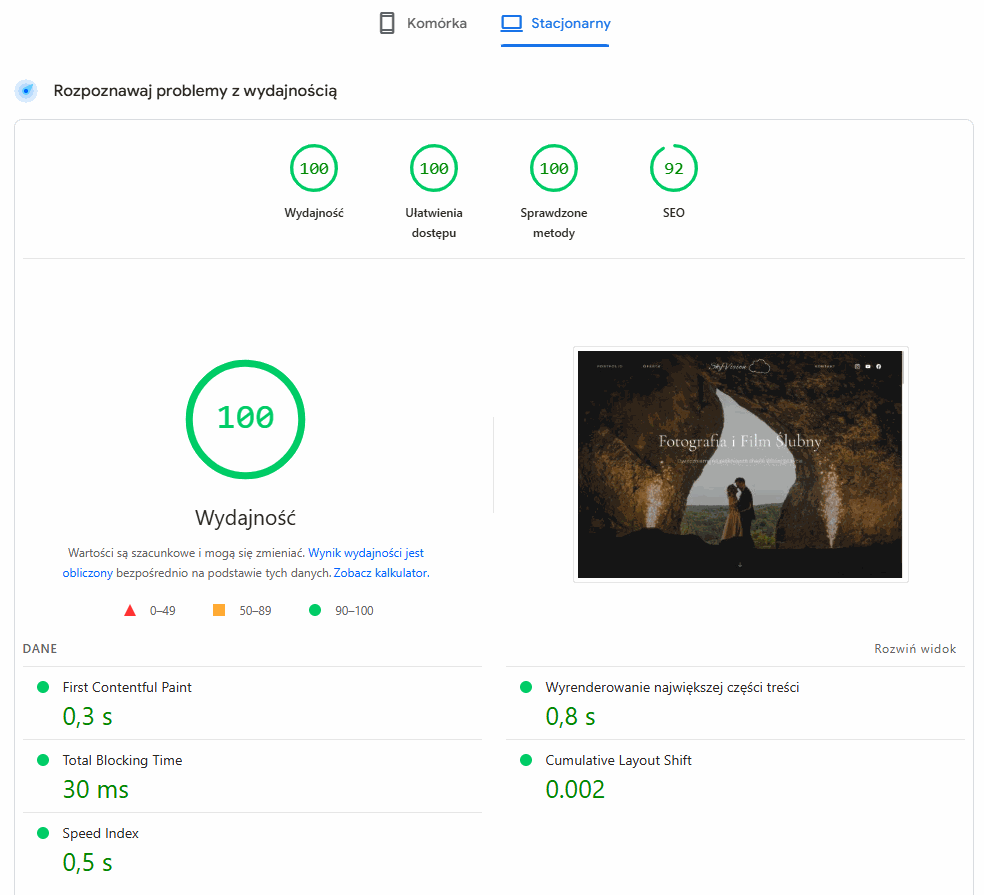Click the wedding page screenshot thumbnail
The height and width of the screenshot is (895, 984).
click(740, 464)
